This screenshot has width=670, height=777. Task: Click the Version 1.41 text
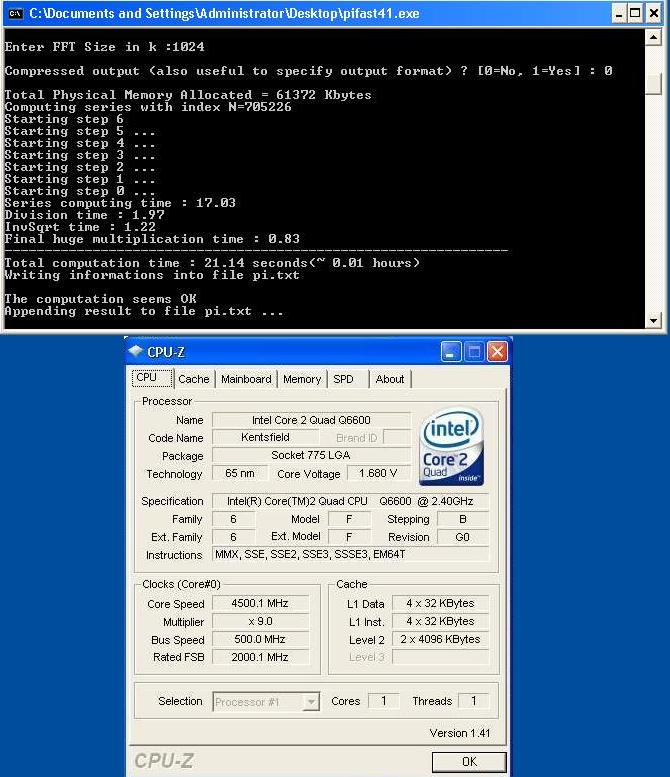[459, 733]
